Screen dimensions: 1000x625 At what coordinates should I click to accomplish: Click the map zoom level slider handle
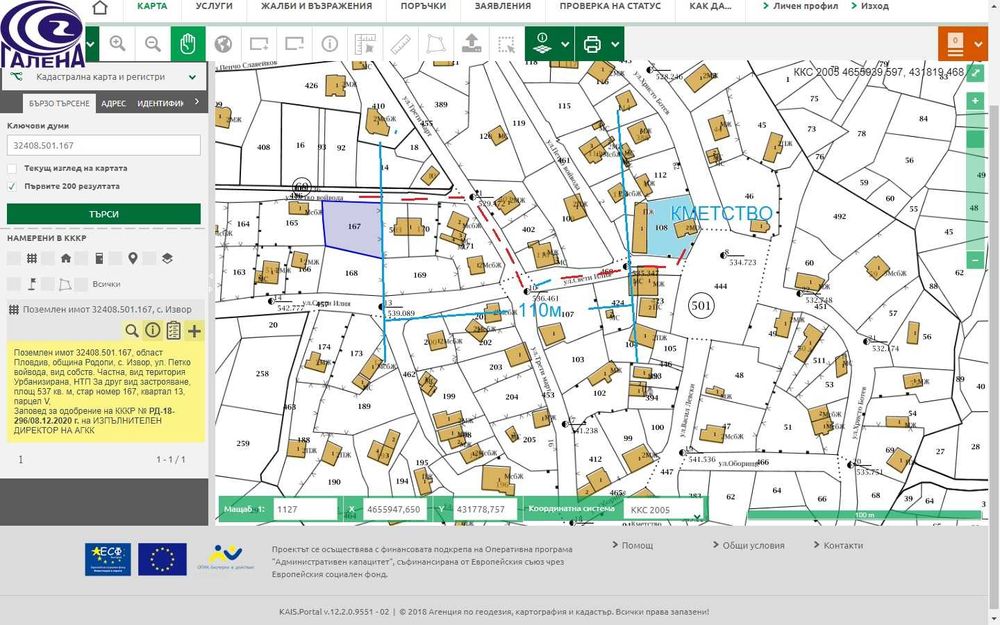click(974, 139)
